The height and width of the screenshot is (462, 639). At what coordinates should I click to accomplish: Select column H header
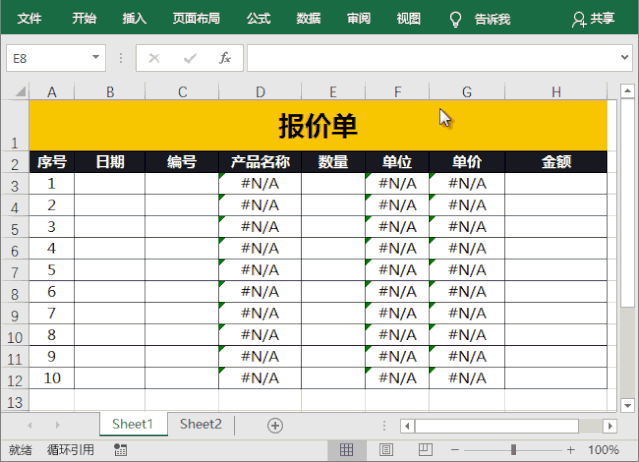556,92
